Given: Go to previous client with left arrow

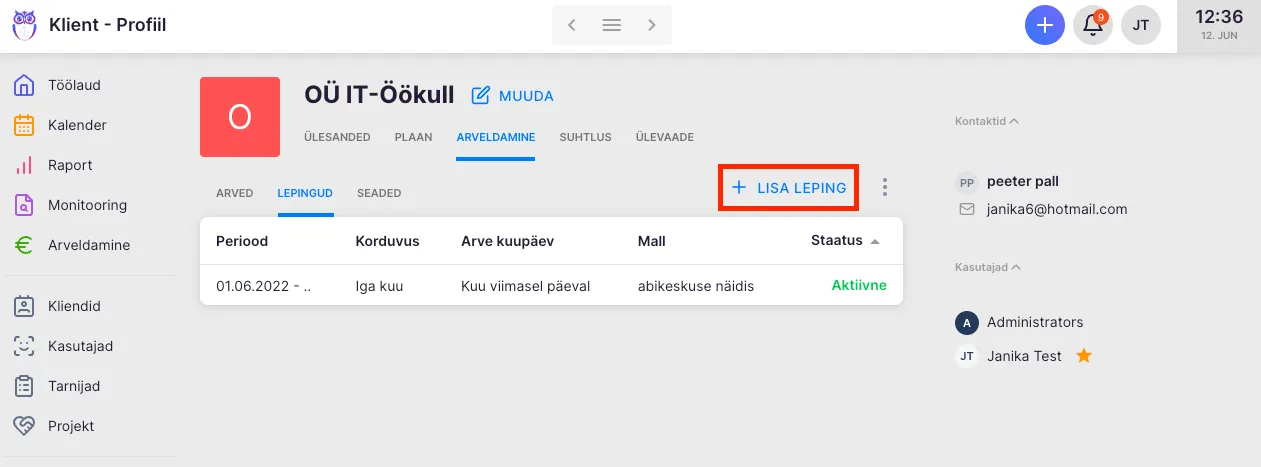Looking at the screenshot, I should (572, 26).
